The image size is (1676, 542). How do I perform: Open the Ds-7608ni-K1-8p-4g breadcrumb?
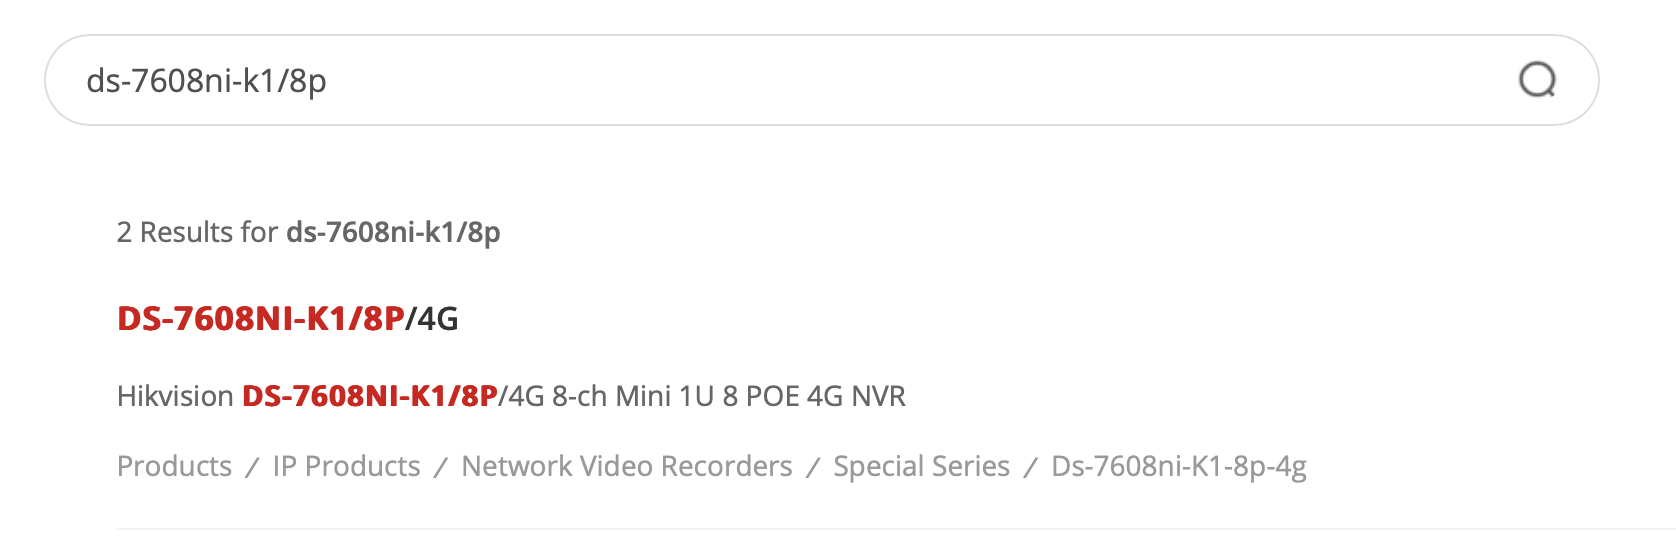coord(1178,466)
